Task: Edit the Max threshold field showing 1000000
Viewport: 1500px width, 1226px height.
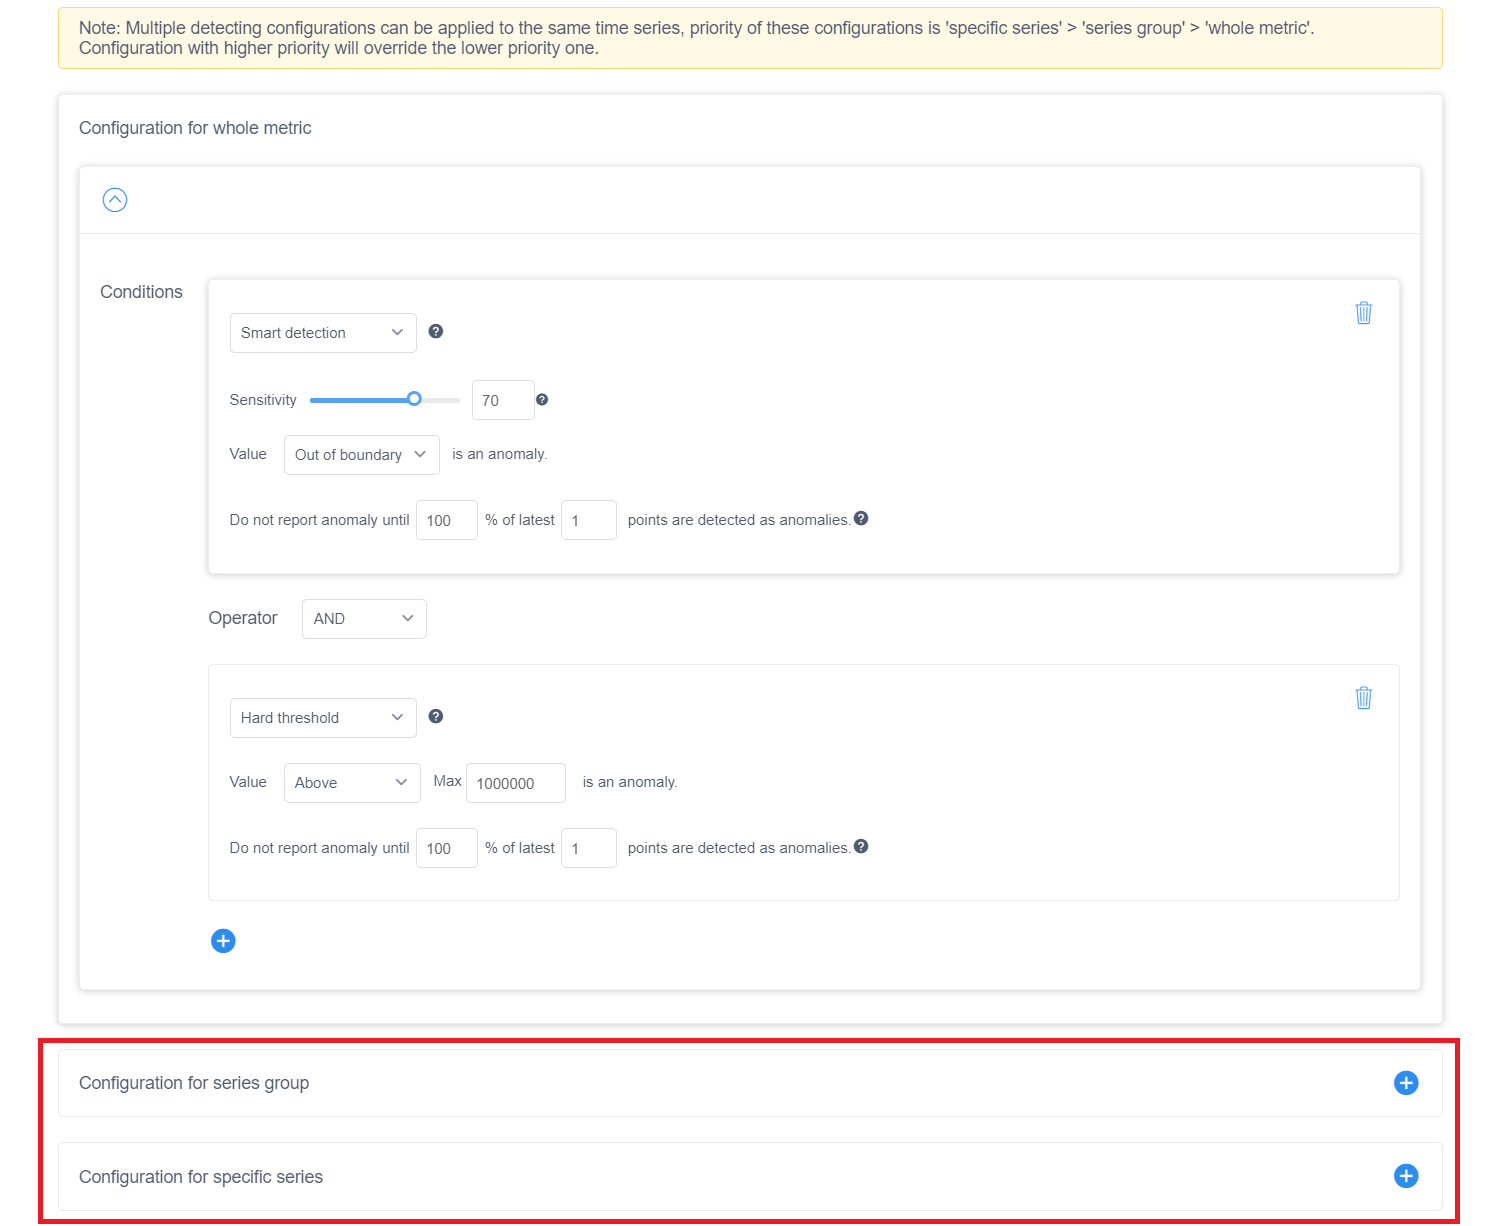Action: pos(516,783)
